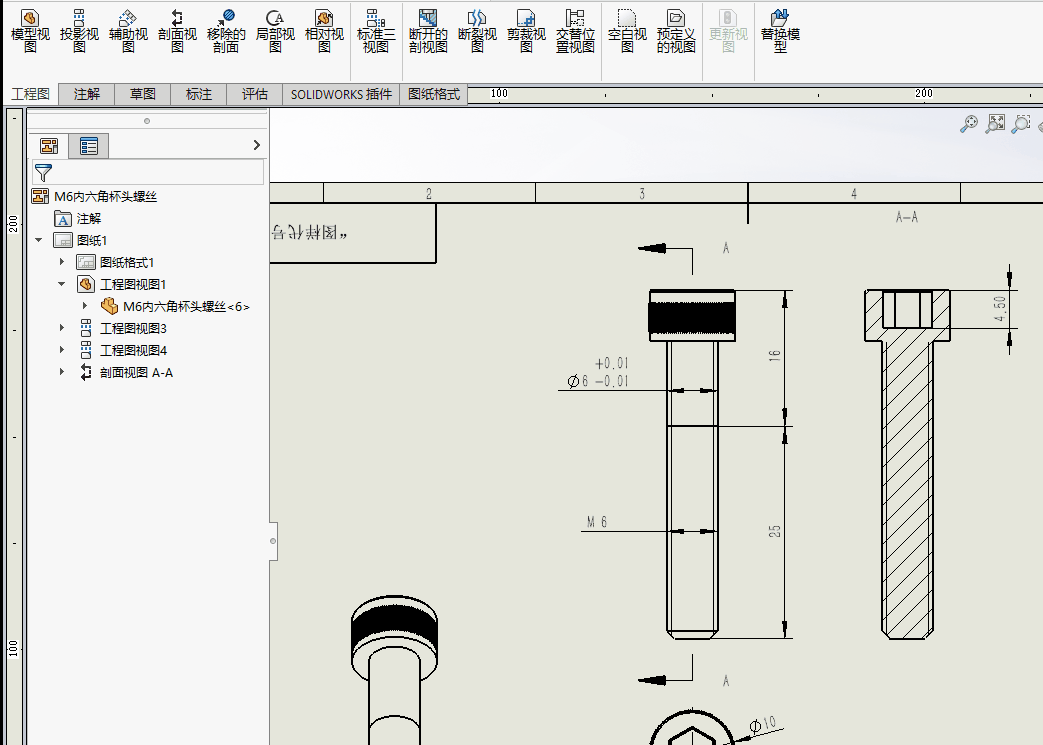Select the 交替位置视图 (Alternate Position View) tool

575,31
